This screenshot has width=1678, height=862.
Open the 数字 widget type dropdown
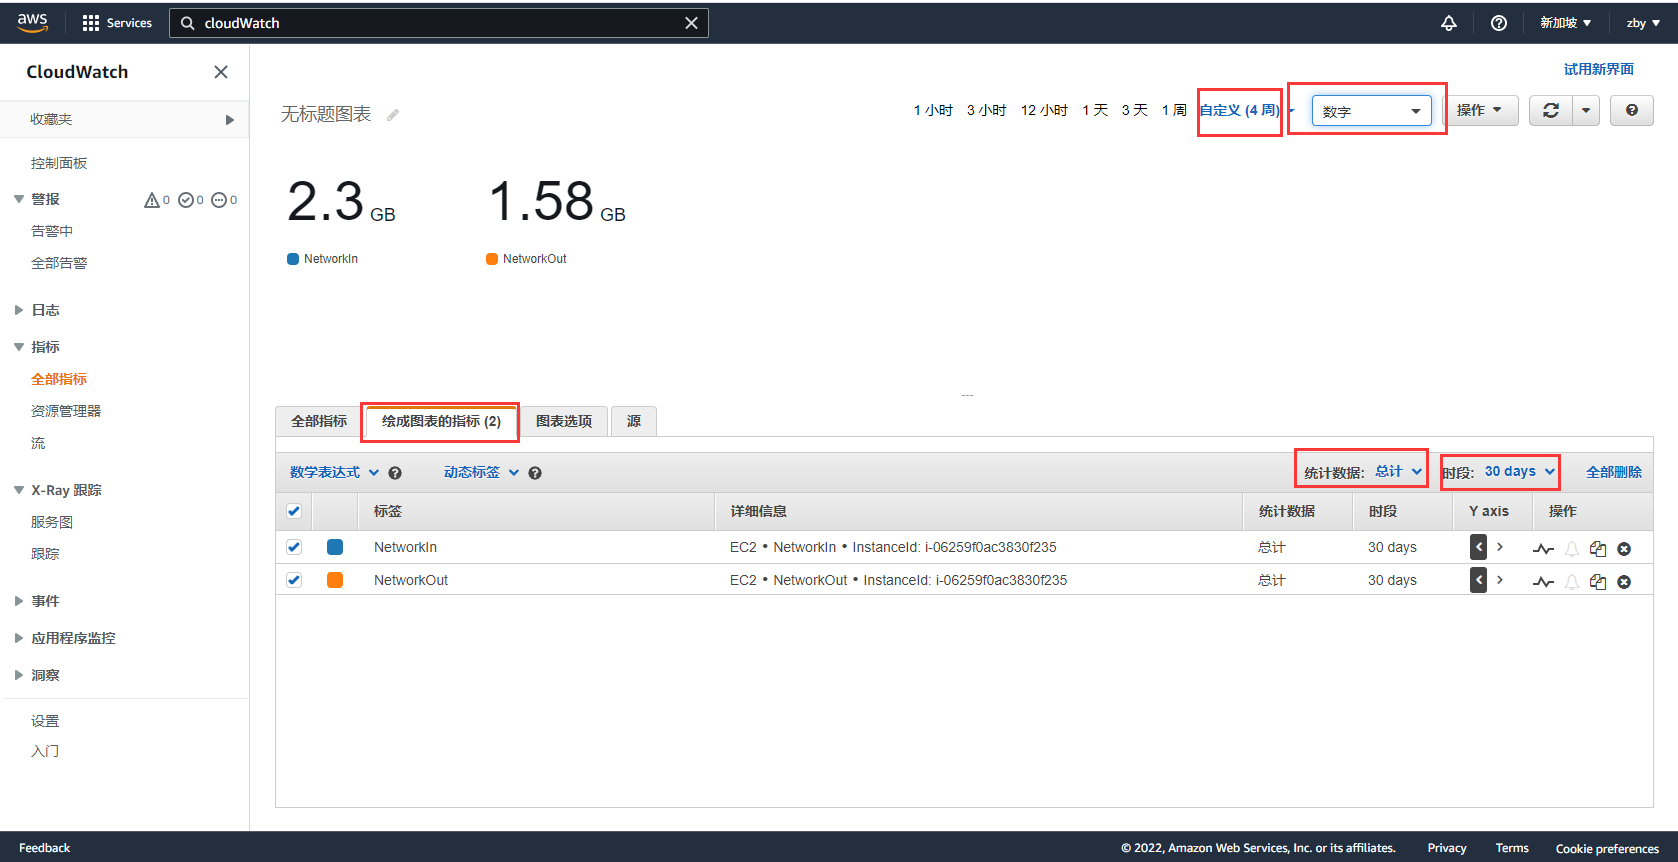click(1371, 110)
